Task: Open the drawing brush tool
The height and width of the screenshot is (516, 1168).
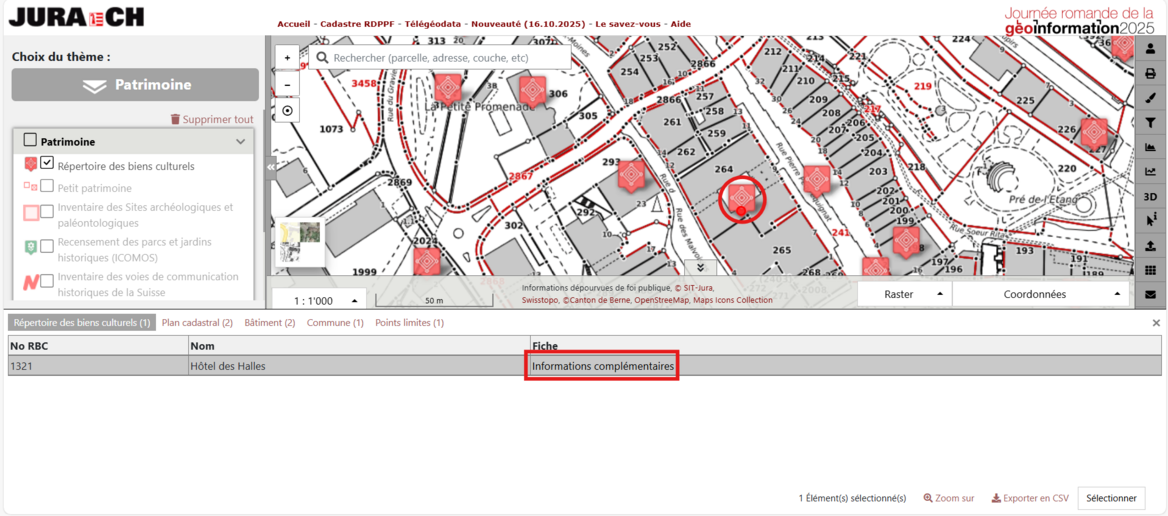Action: click(1150, 98)
